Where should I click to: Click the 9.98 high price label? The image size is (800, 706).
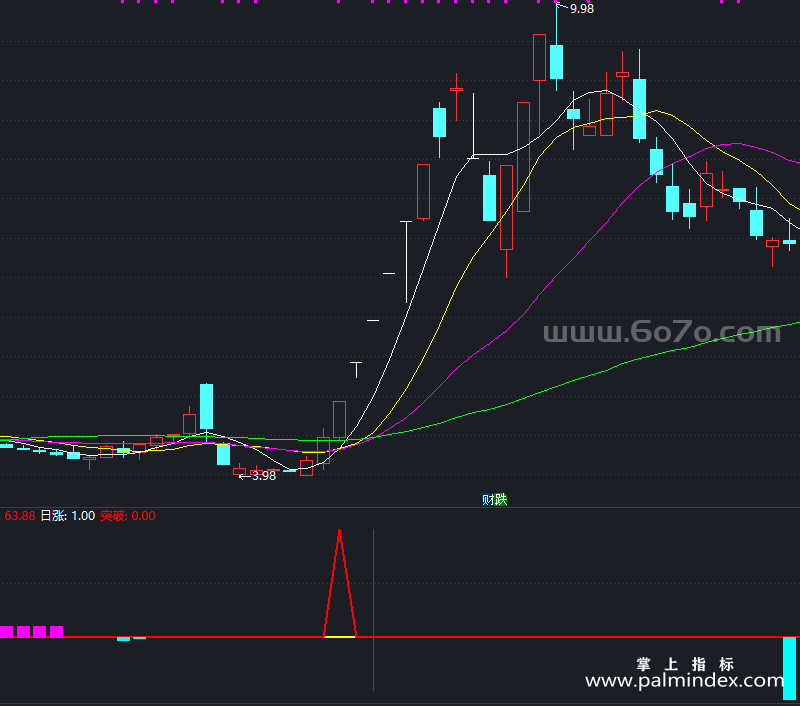click(x=582, y=9)
